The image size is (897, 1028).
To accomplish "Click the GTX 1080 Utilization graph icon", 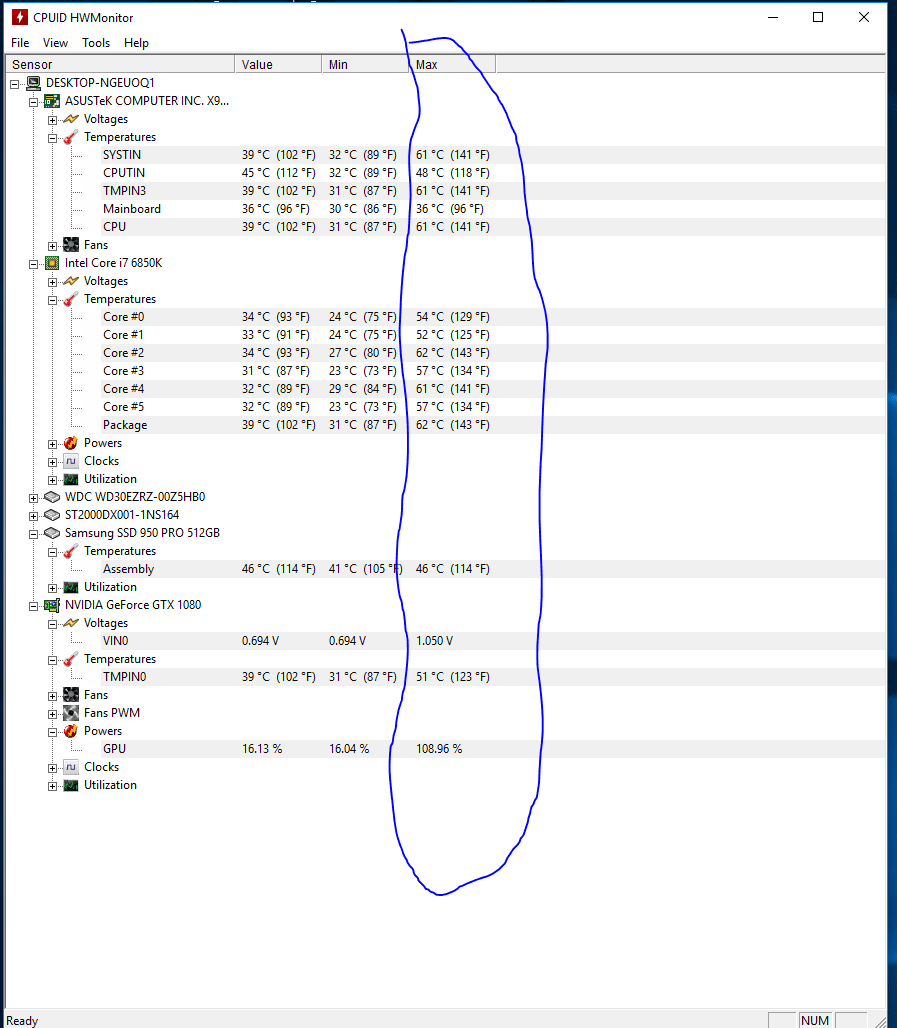I will (x=71, y=785).
